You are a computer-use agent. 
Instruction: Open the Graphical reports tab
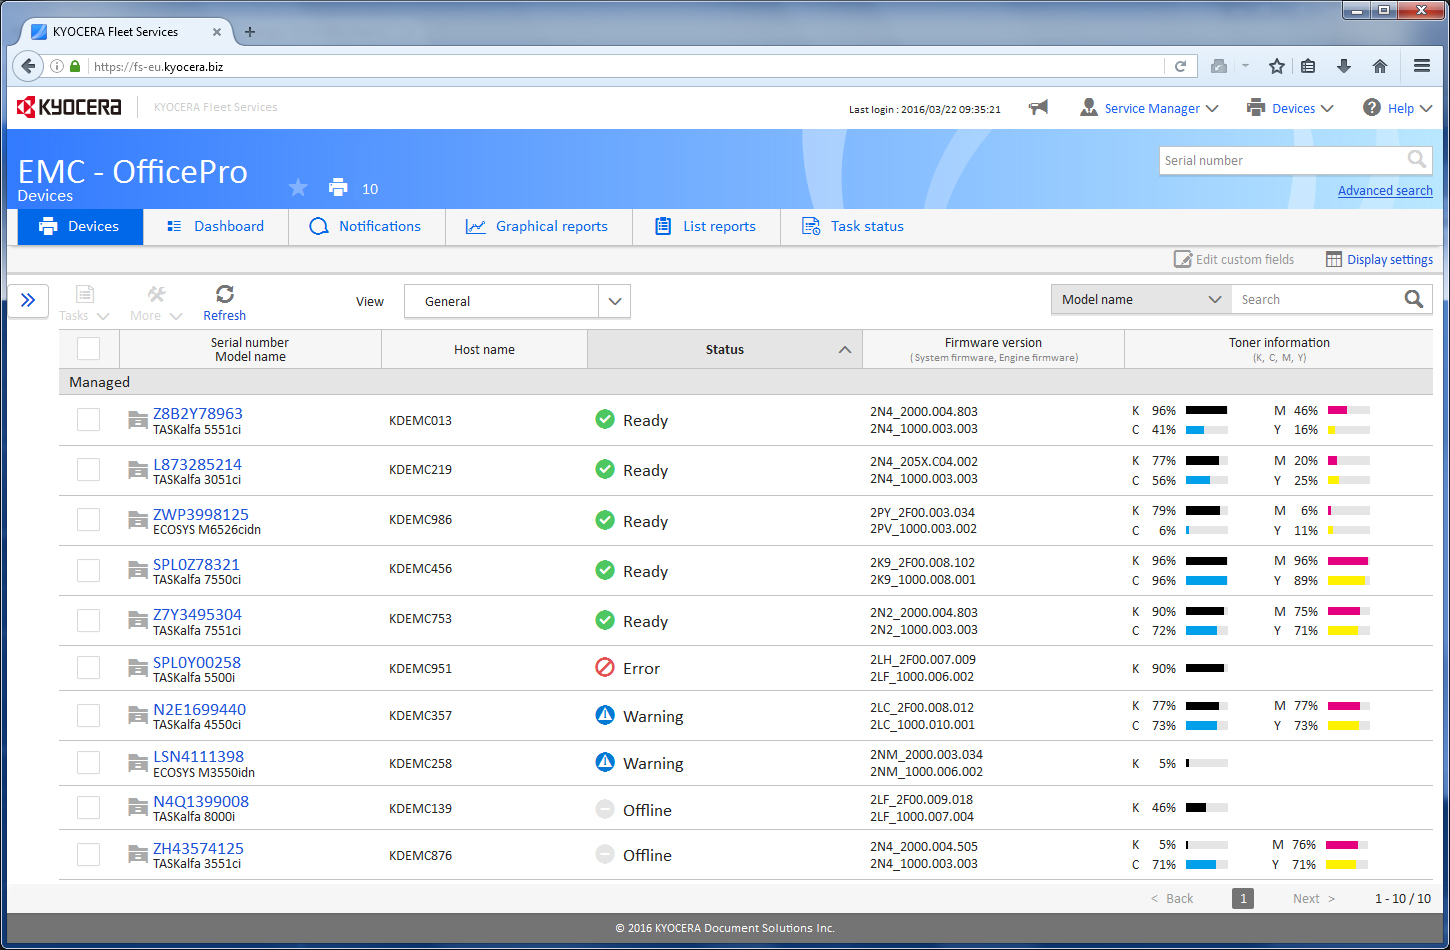[x=538, y=226]
